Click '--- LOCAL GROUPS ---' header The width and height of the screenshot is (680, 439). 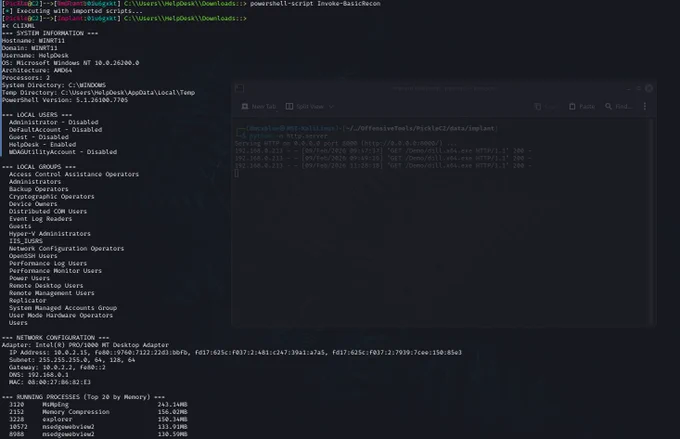pos(39,167)
